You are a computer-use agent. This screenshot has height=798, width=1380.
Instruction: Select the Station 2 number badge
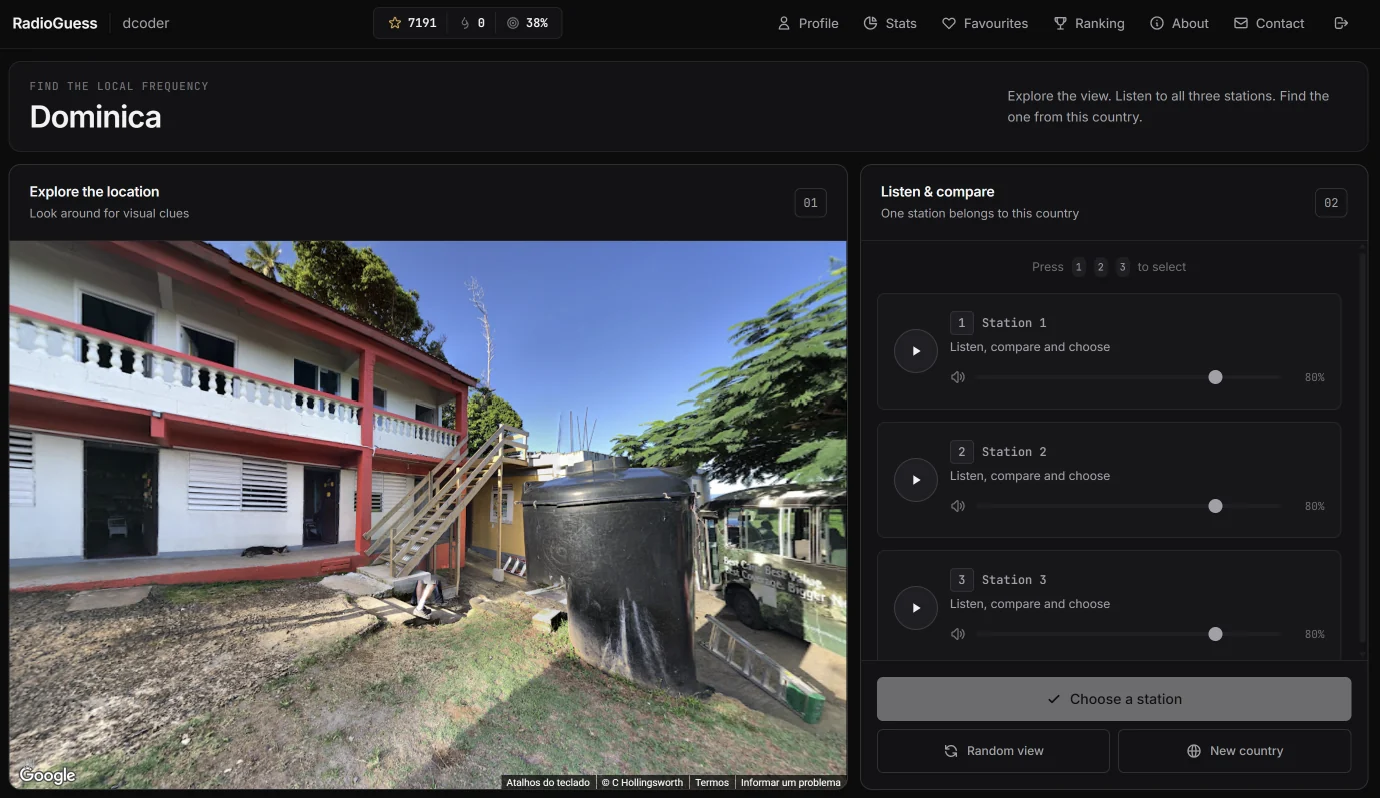[961, 452]
